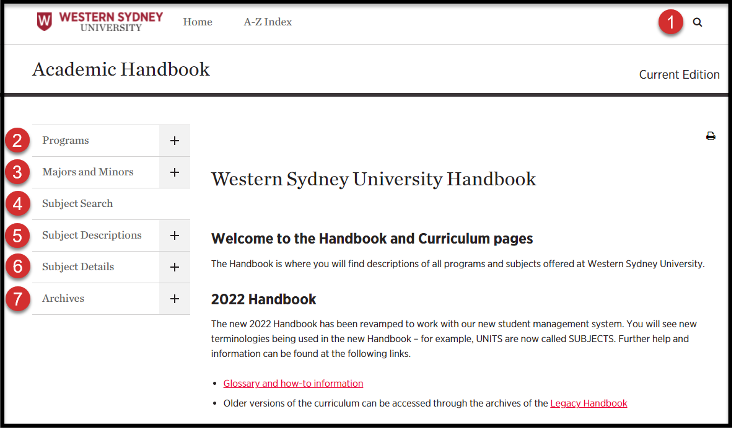Open Glossary and how-to information link
This screenshot has height=428, width=732.
(293, 383)
